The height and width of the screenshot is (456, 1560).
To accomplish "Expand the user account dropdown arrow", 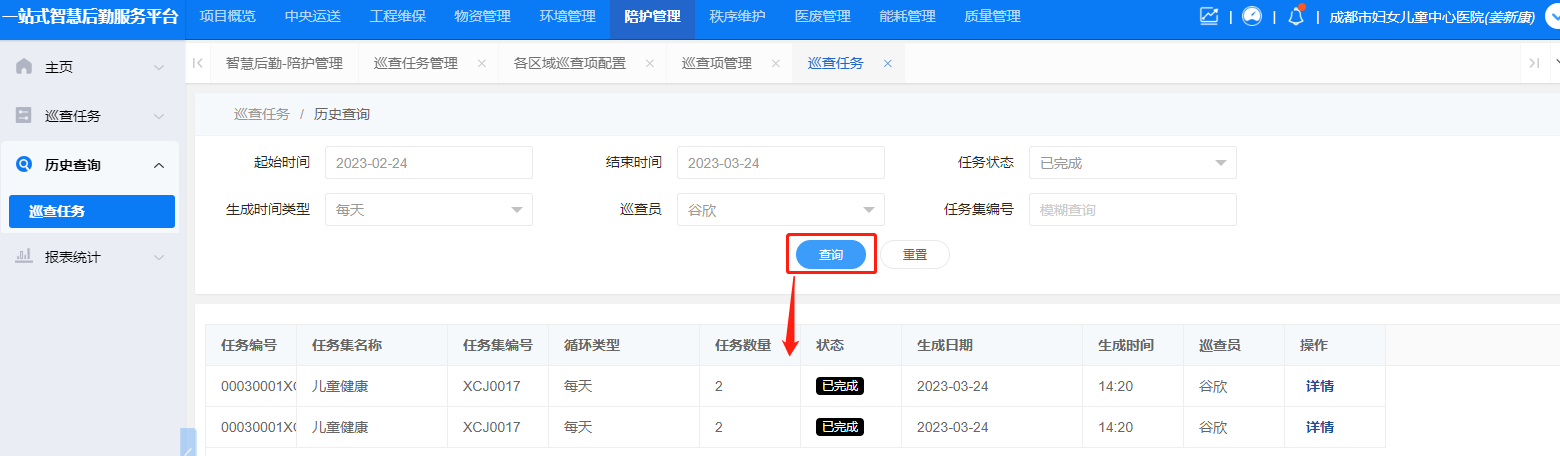I will pos(1553,16).
